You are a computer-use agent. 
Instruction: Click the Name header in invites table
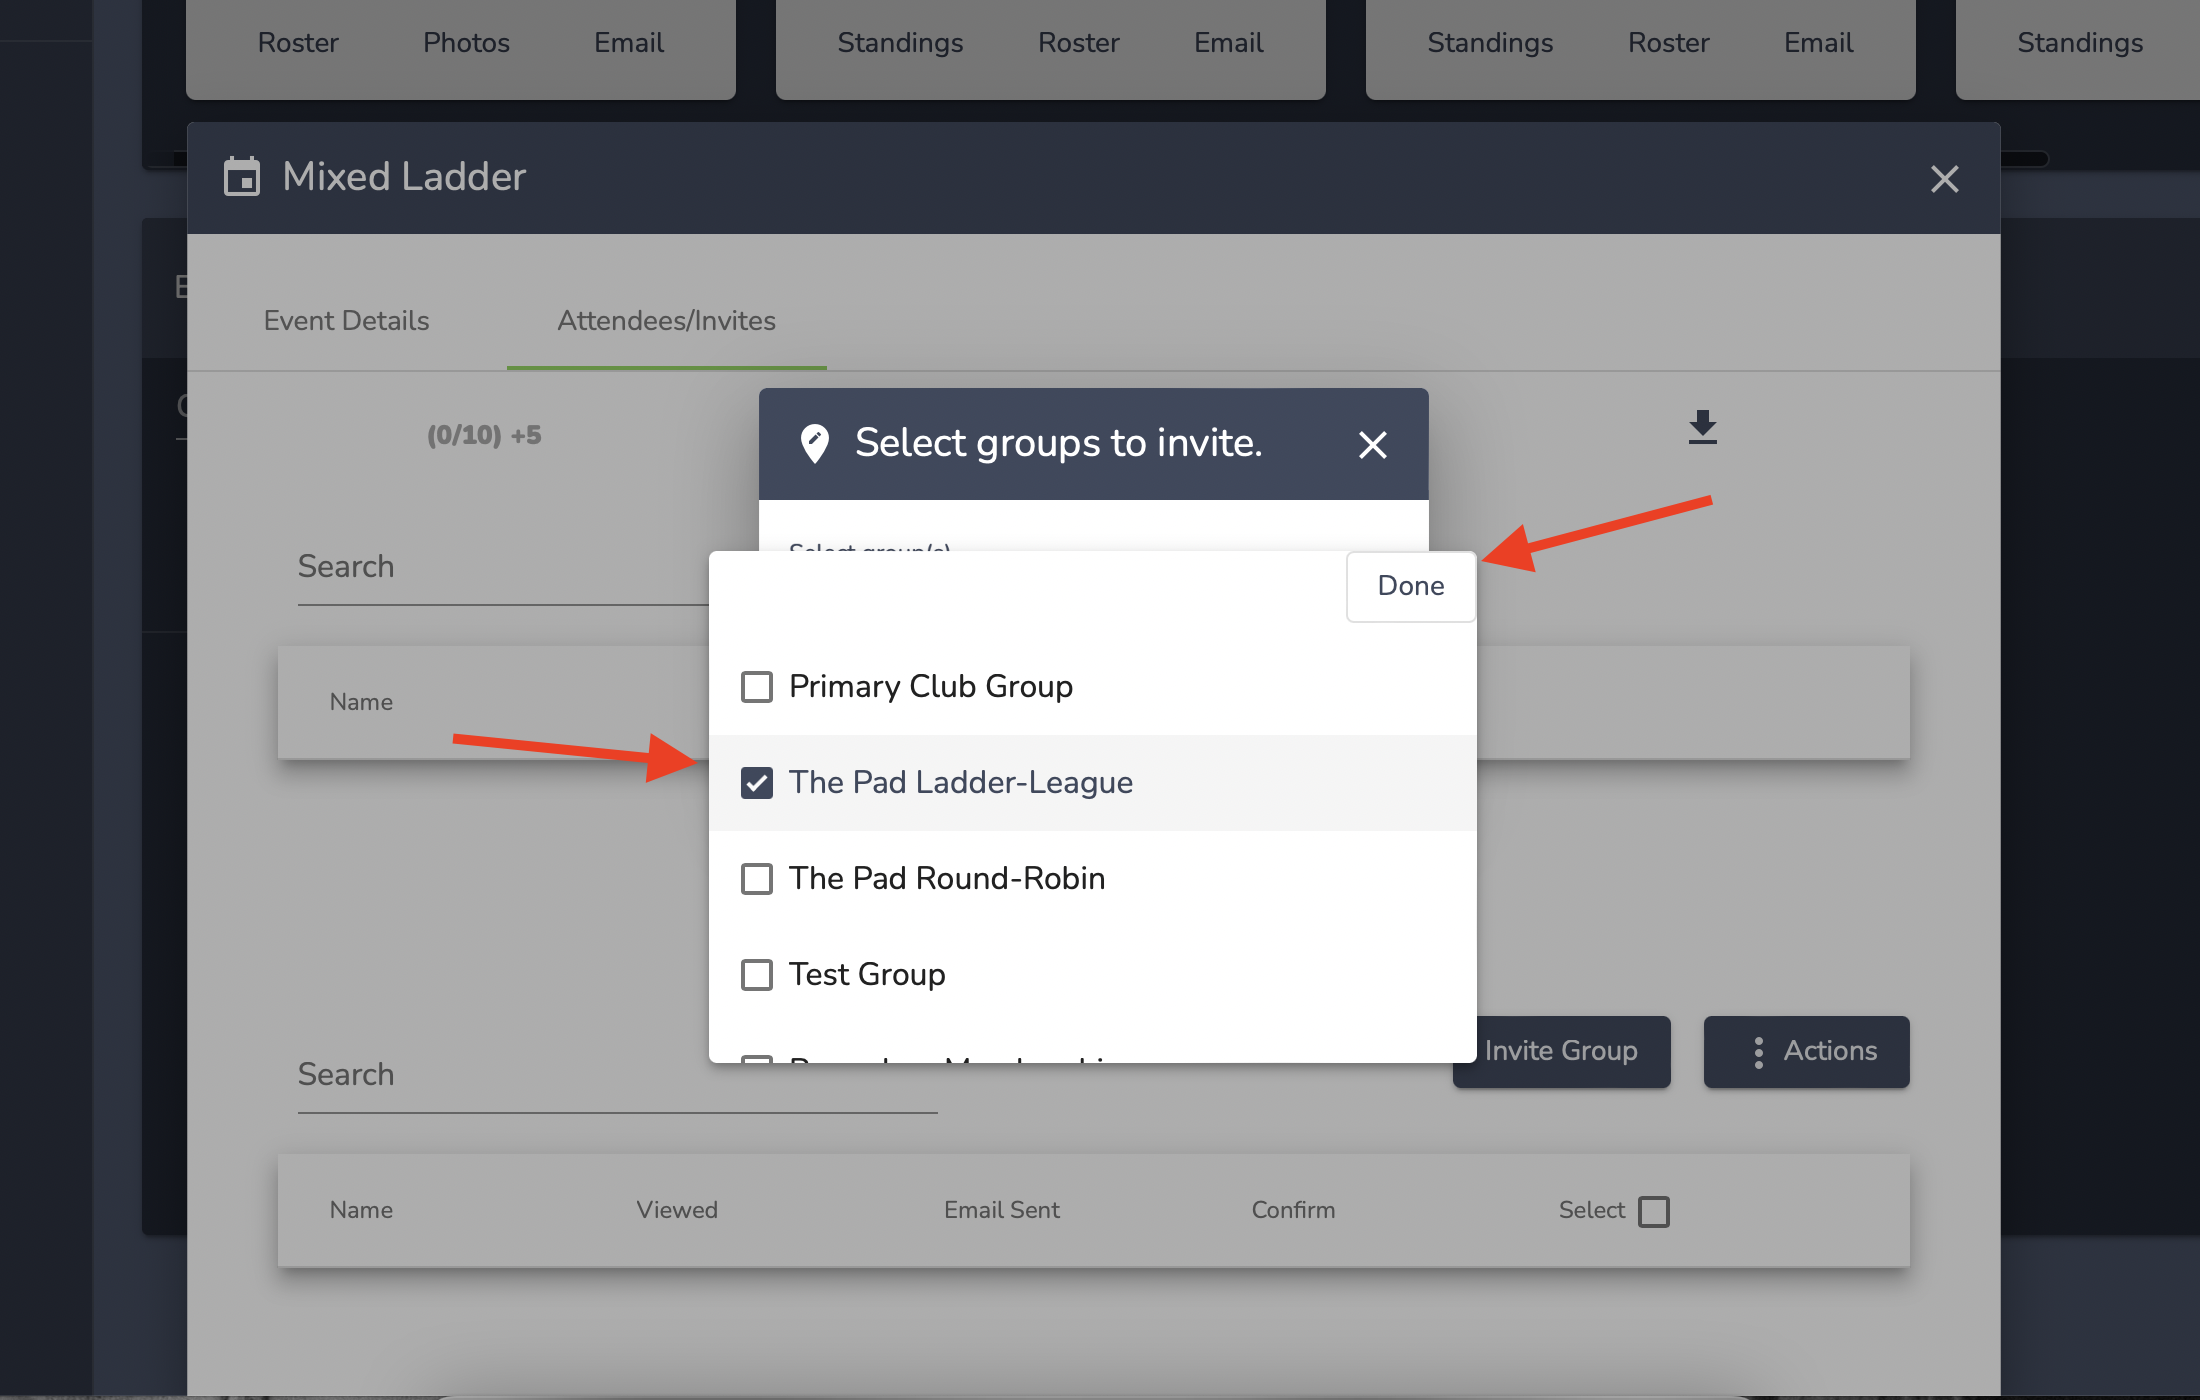361,1210
